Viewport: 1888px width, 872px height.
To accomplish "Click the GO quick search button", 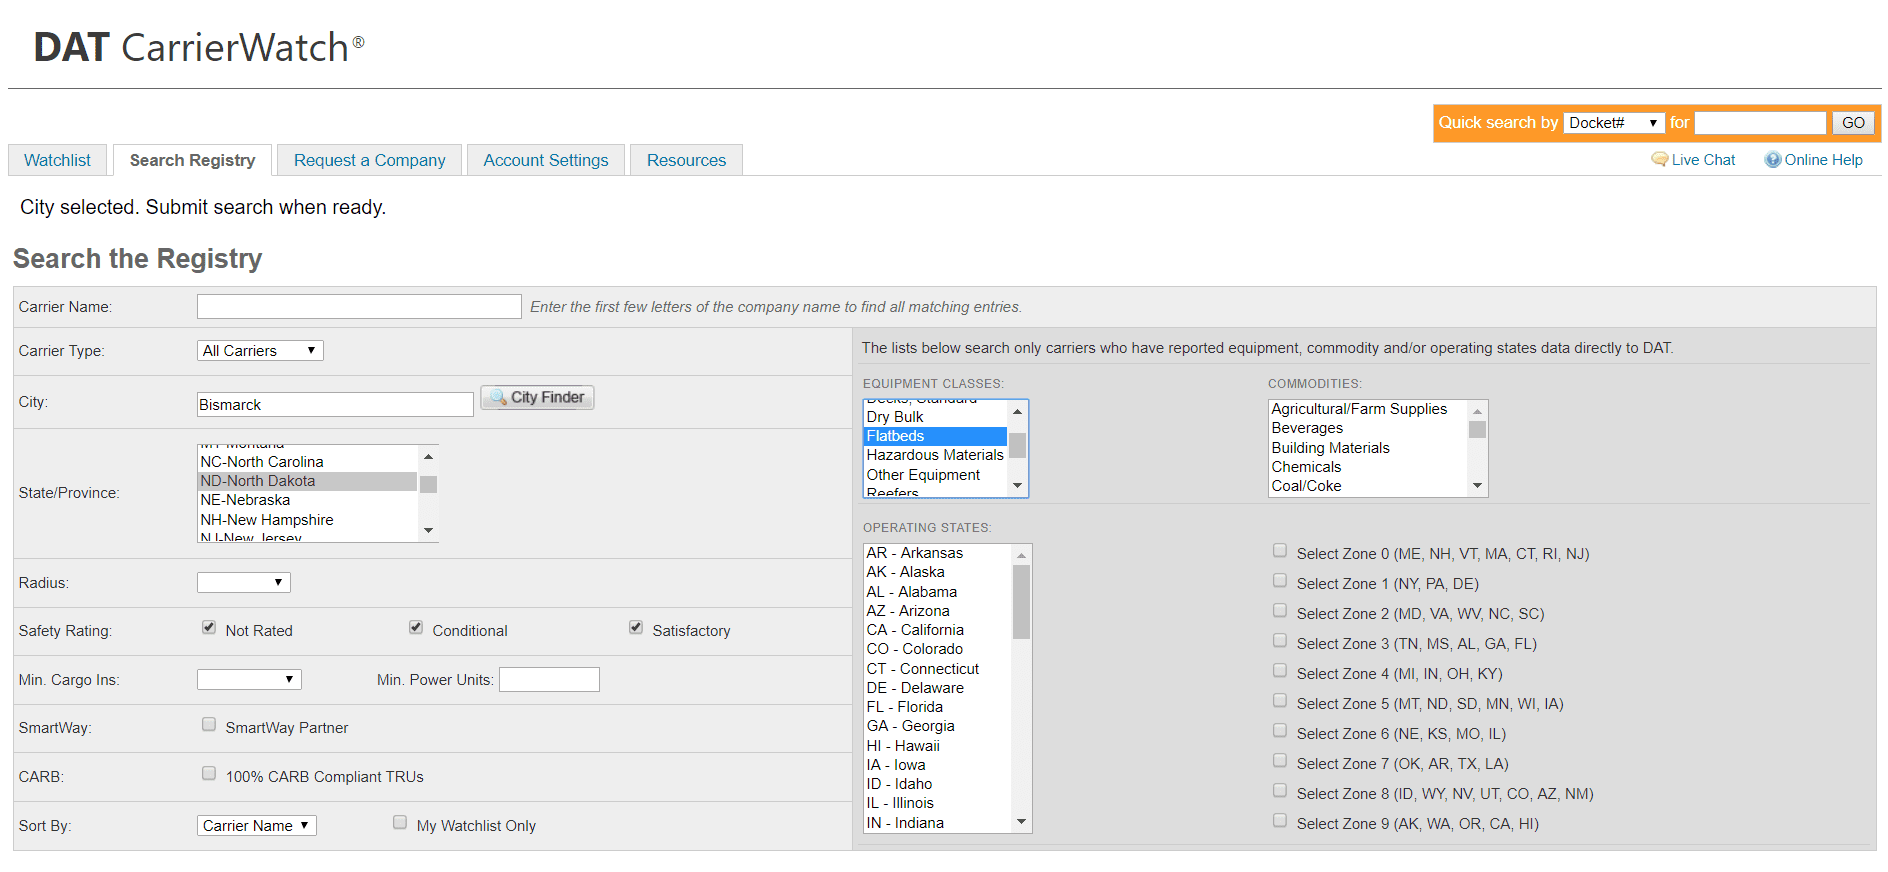I will 1853,123.
